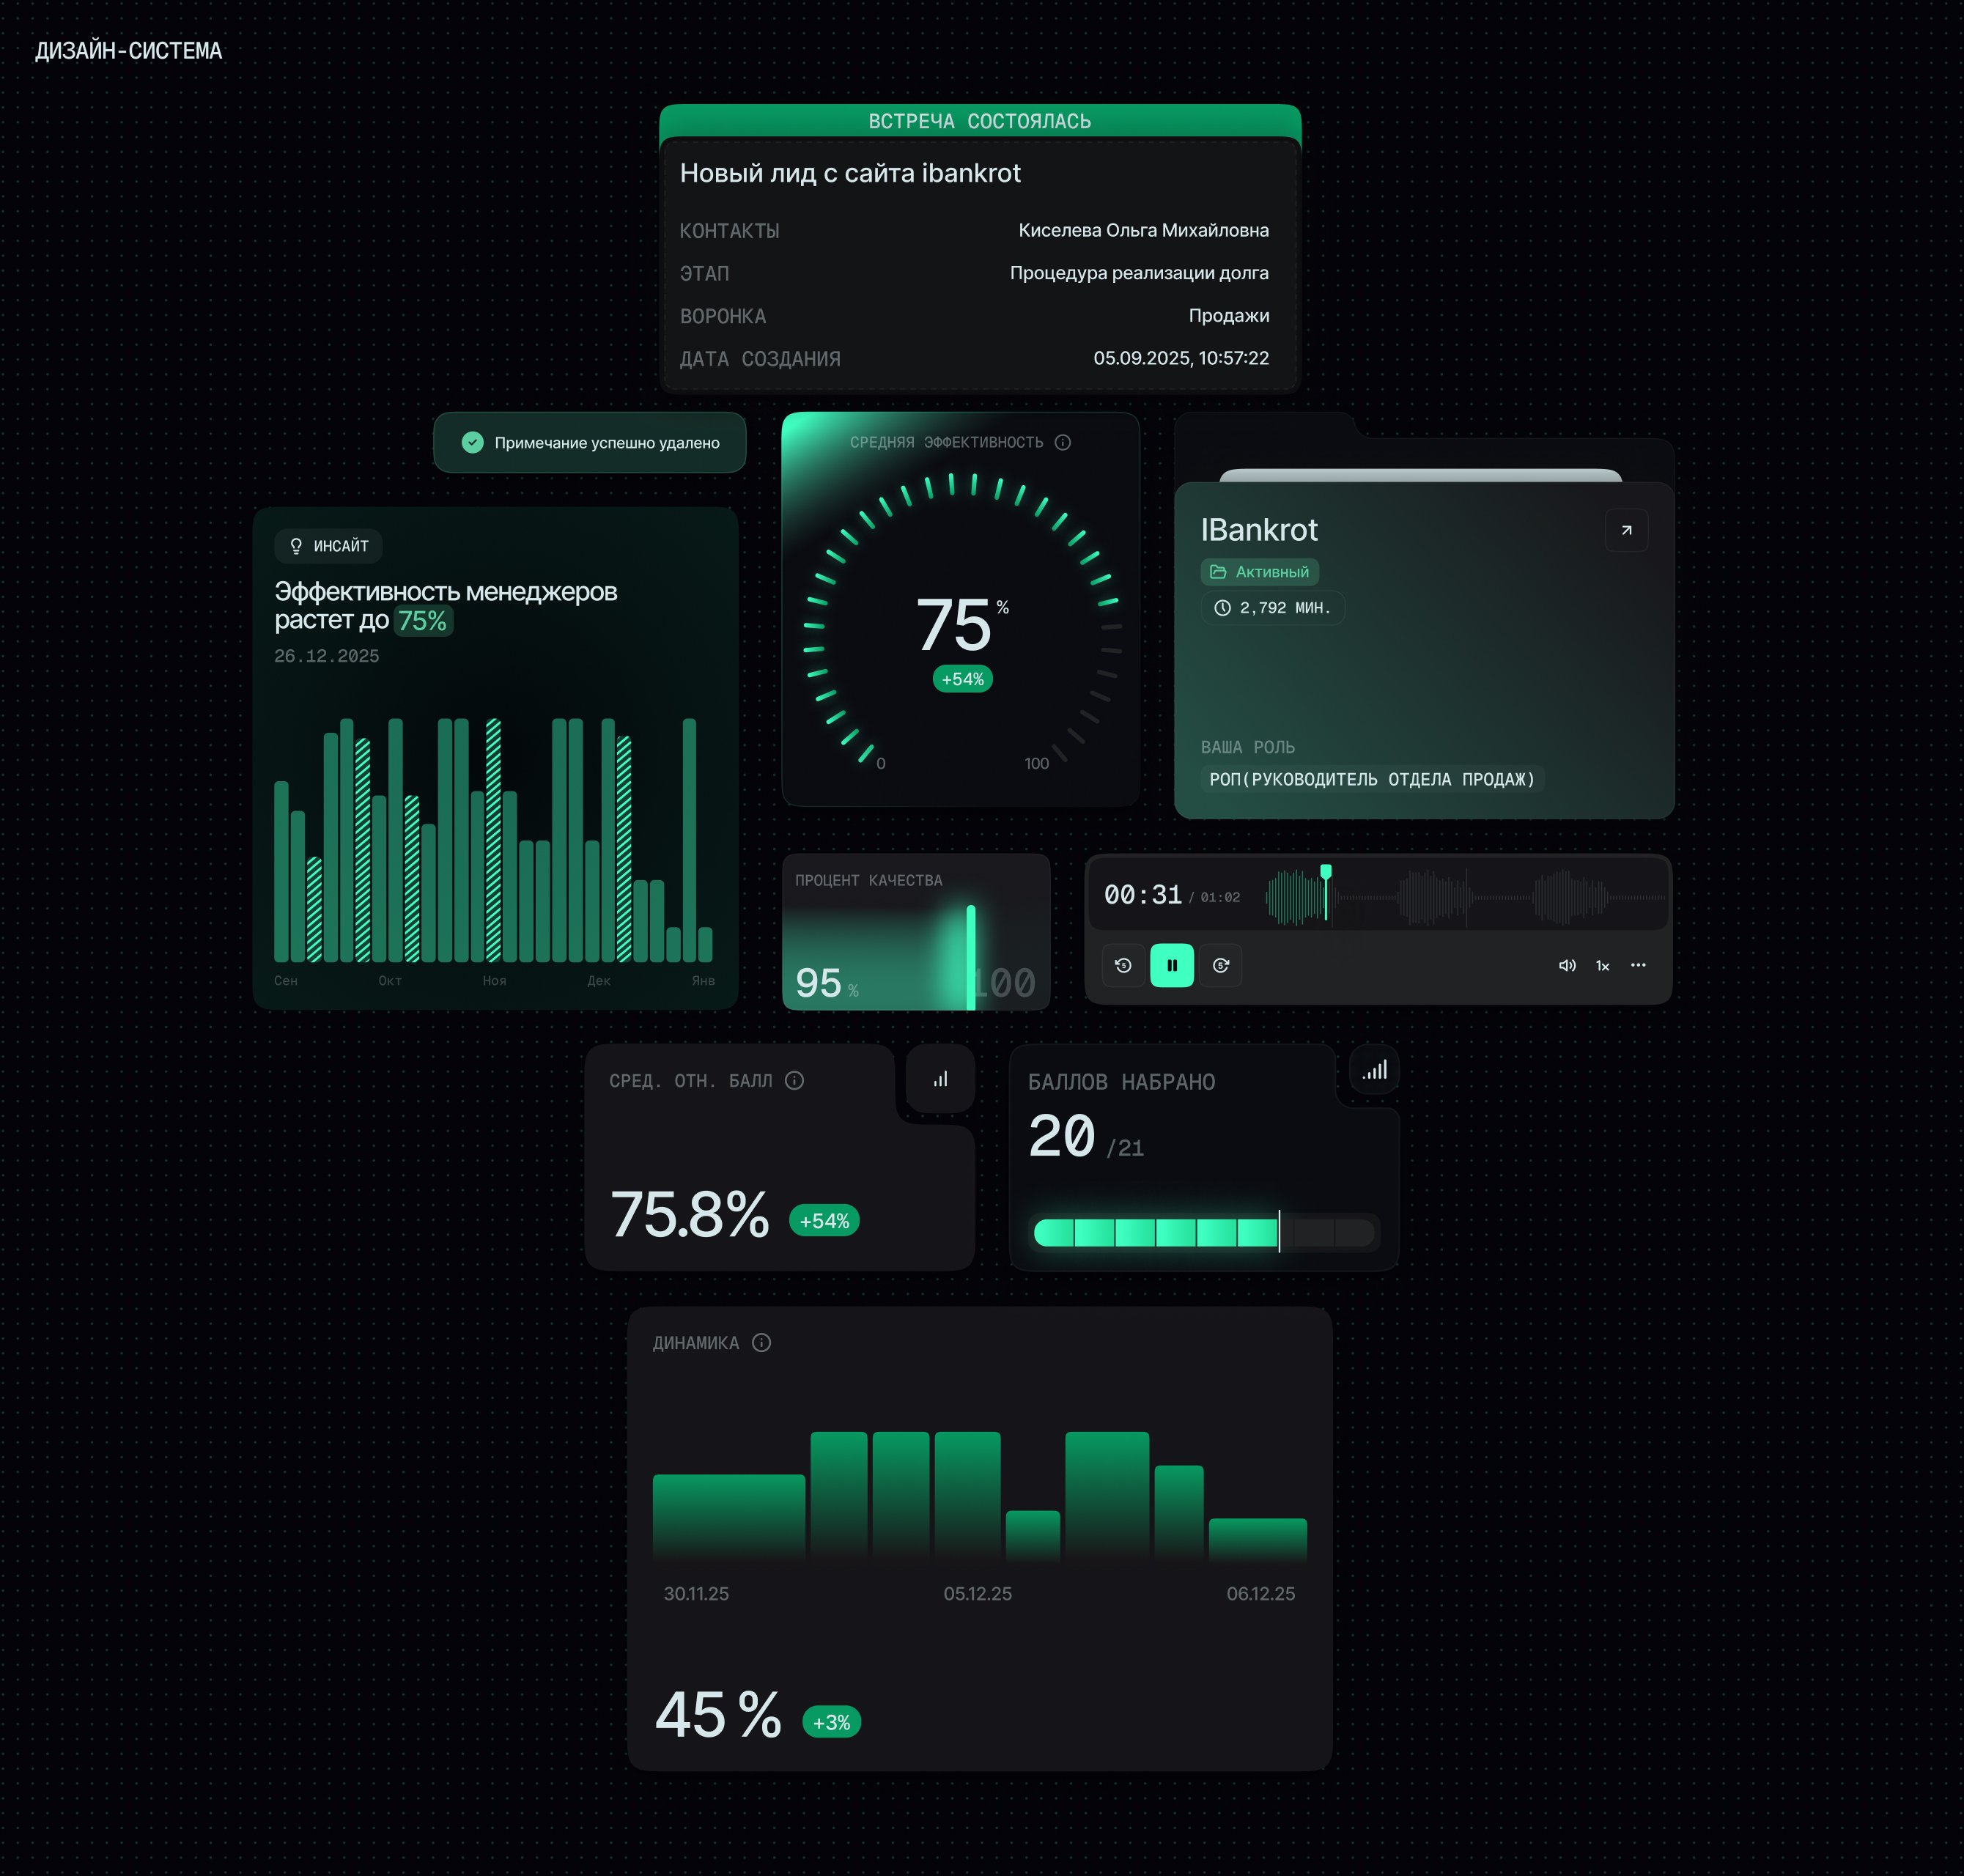Image resolution: width=1964 pixels, height=1876 pixels.
Task: Mute the player volume icon
Action: pyautogui.click(x=1566, y=965)
